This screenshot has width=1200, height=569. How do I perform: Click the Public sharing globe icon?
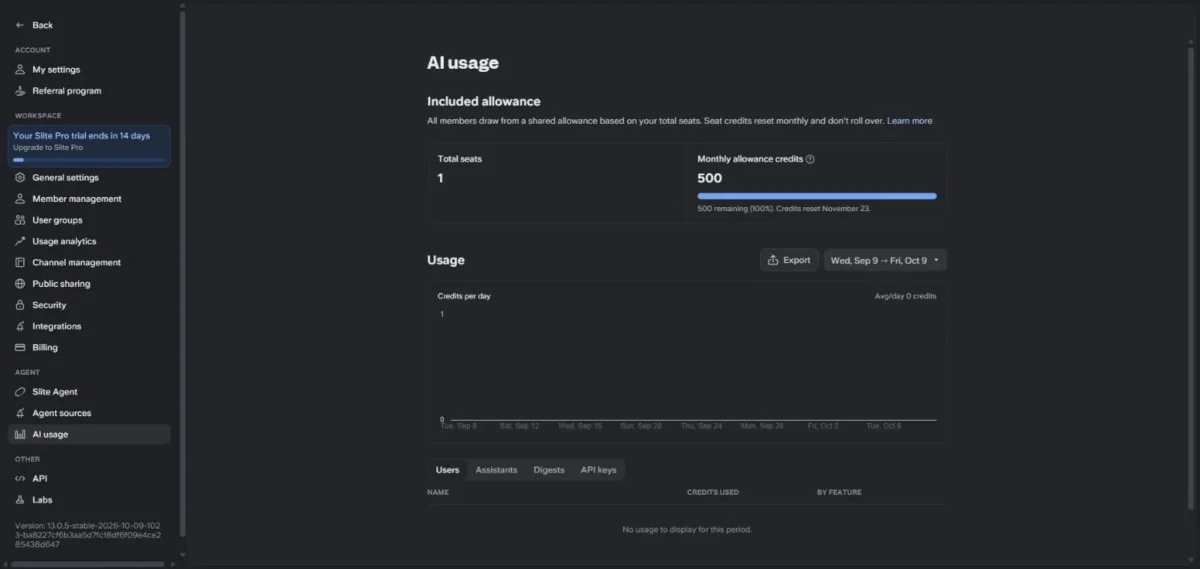click(x=20, y=284)
